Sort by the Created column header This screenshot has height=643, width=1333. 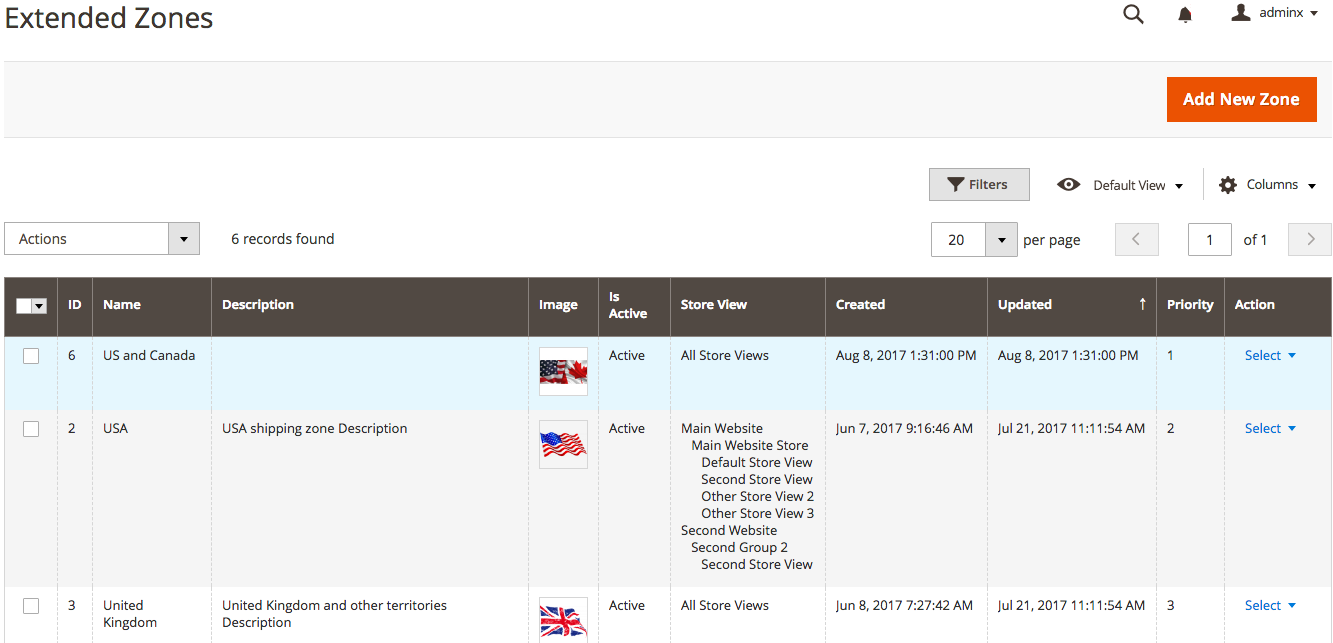(907, 305)
